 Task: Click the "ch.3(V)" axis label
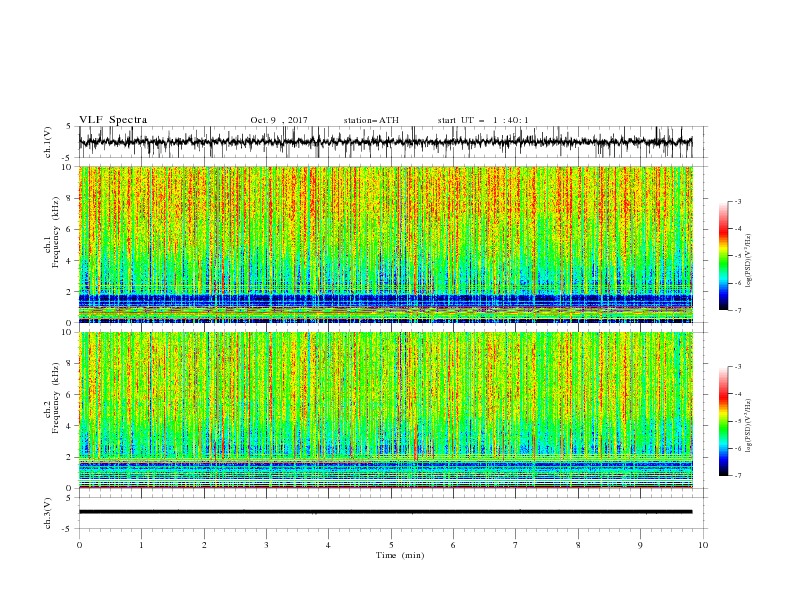point(48,513)
